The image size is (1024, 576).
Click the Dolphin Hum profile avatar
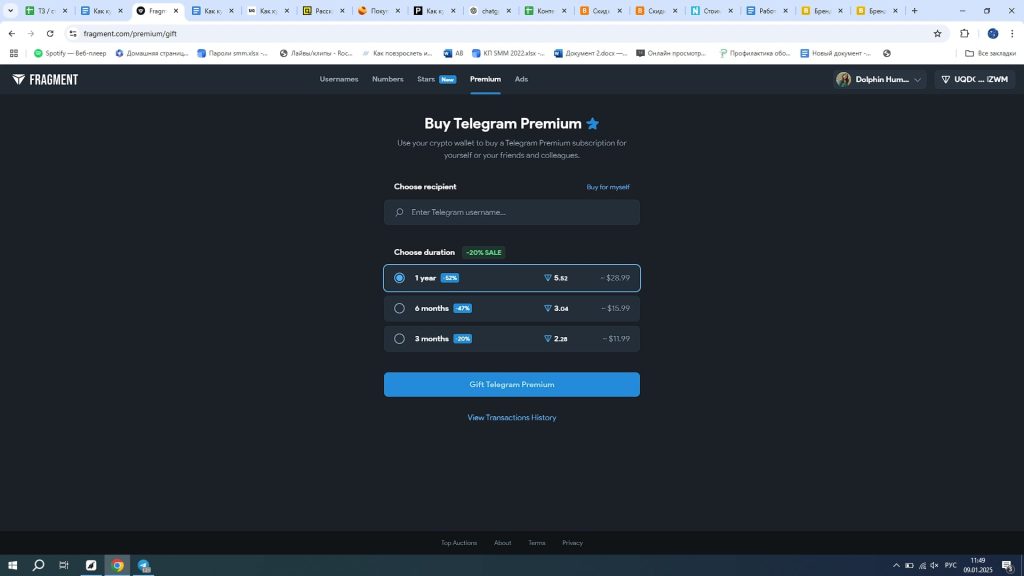(x=844, y=80)
